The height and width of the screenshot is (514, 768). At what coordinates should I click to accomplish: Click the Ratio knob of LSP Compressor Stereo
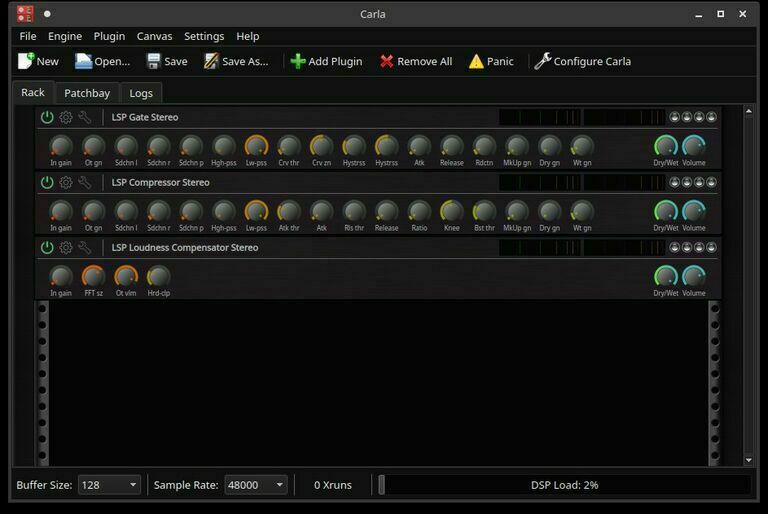[419, 211]
